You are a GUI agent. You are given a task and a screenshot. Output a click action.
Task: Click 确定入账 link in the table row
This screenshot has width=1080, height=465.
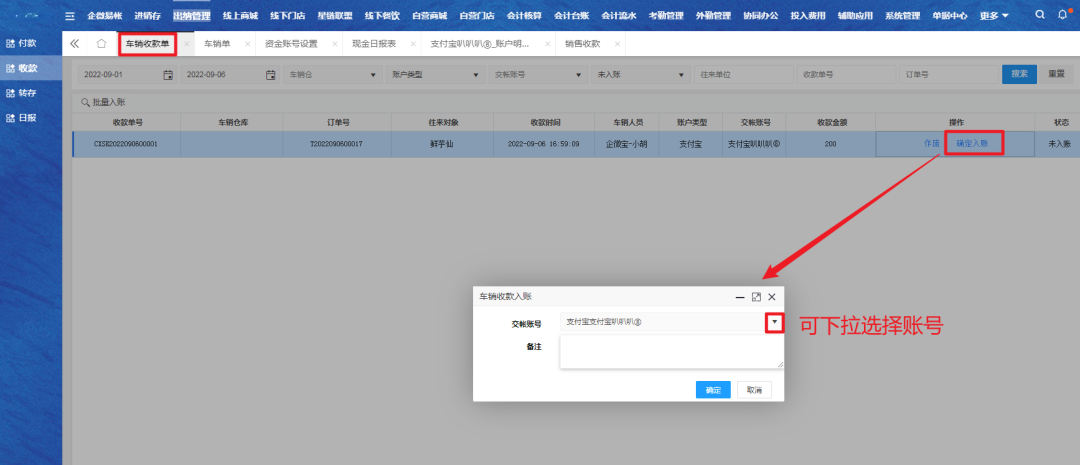point(971,144)
